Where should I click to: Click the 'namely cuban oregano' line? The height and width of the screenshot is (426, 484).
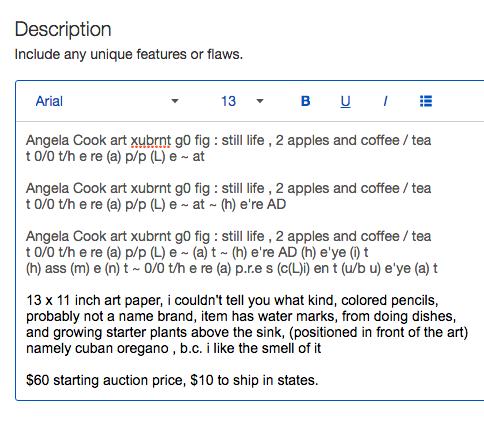pos(173,348)
